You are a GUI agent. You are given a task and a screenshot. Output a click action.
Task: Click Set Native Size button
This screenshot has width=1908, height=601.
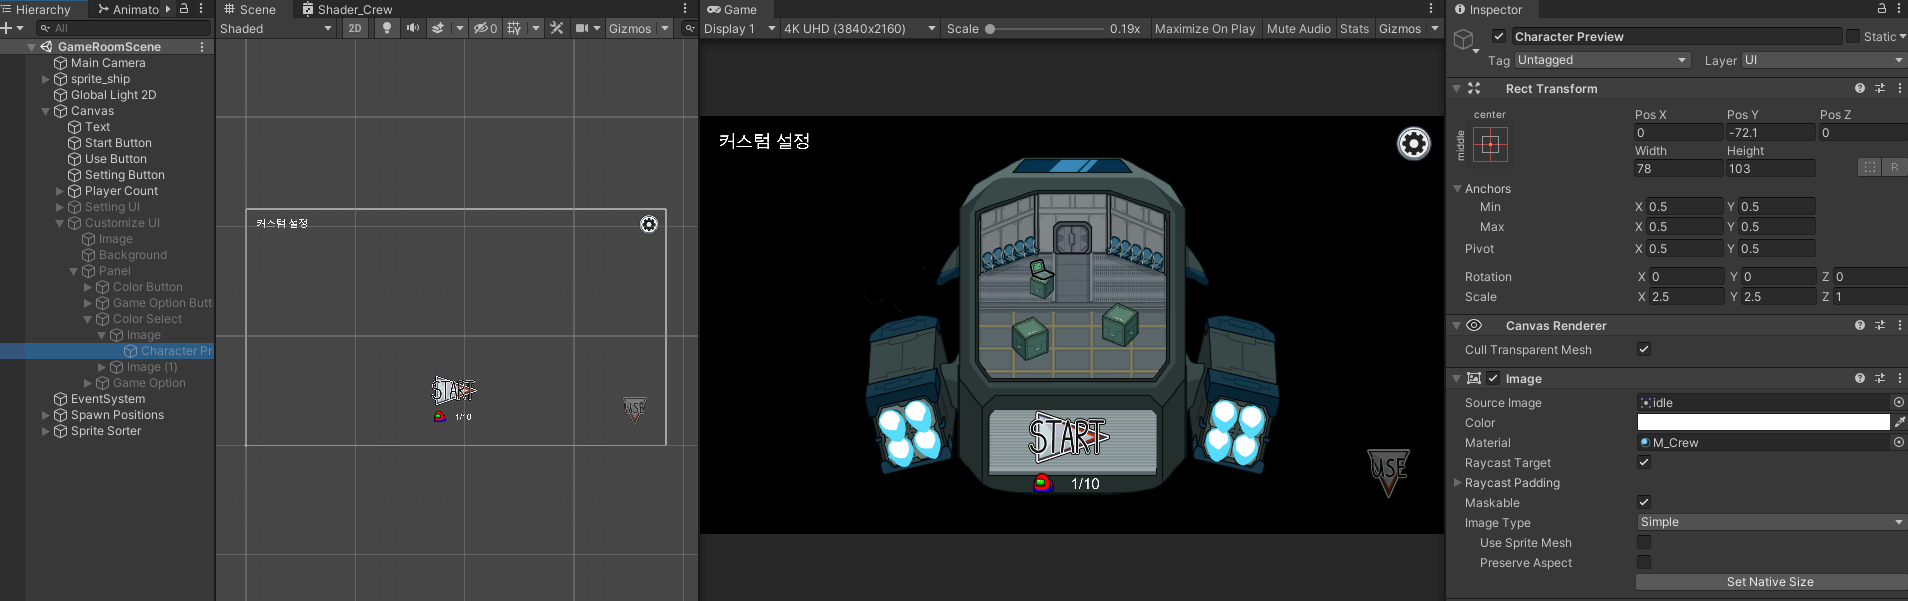point(1770,581)
